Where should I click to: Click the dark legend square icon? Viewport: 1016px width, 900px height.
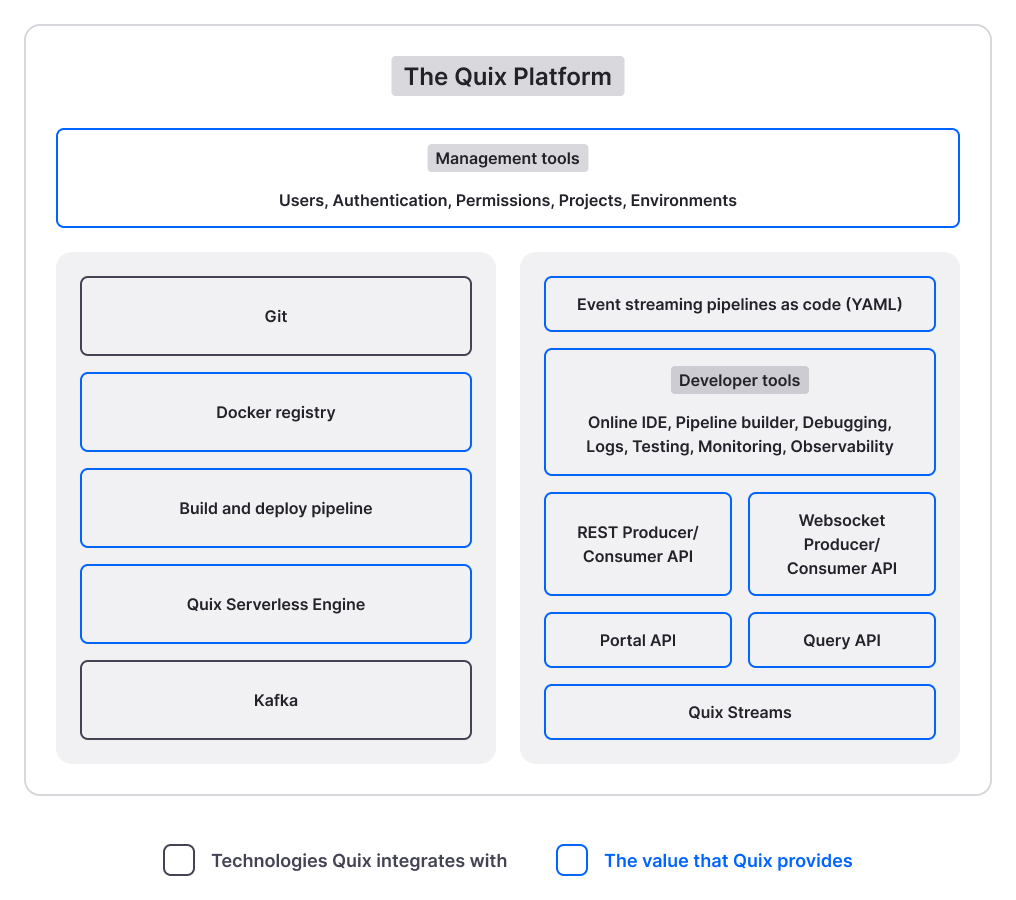tap(179, 860)
